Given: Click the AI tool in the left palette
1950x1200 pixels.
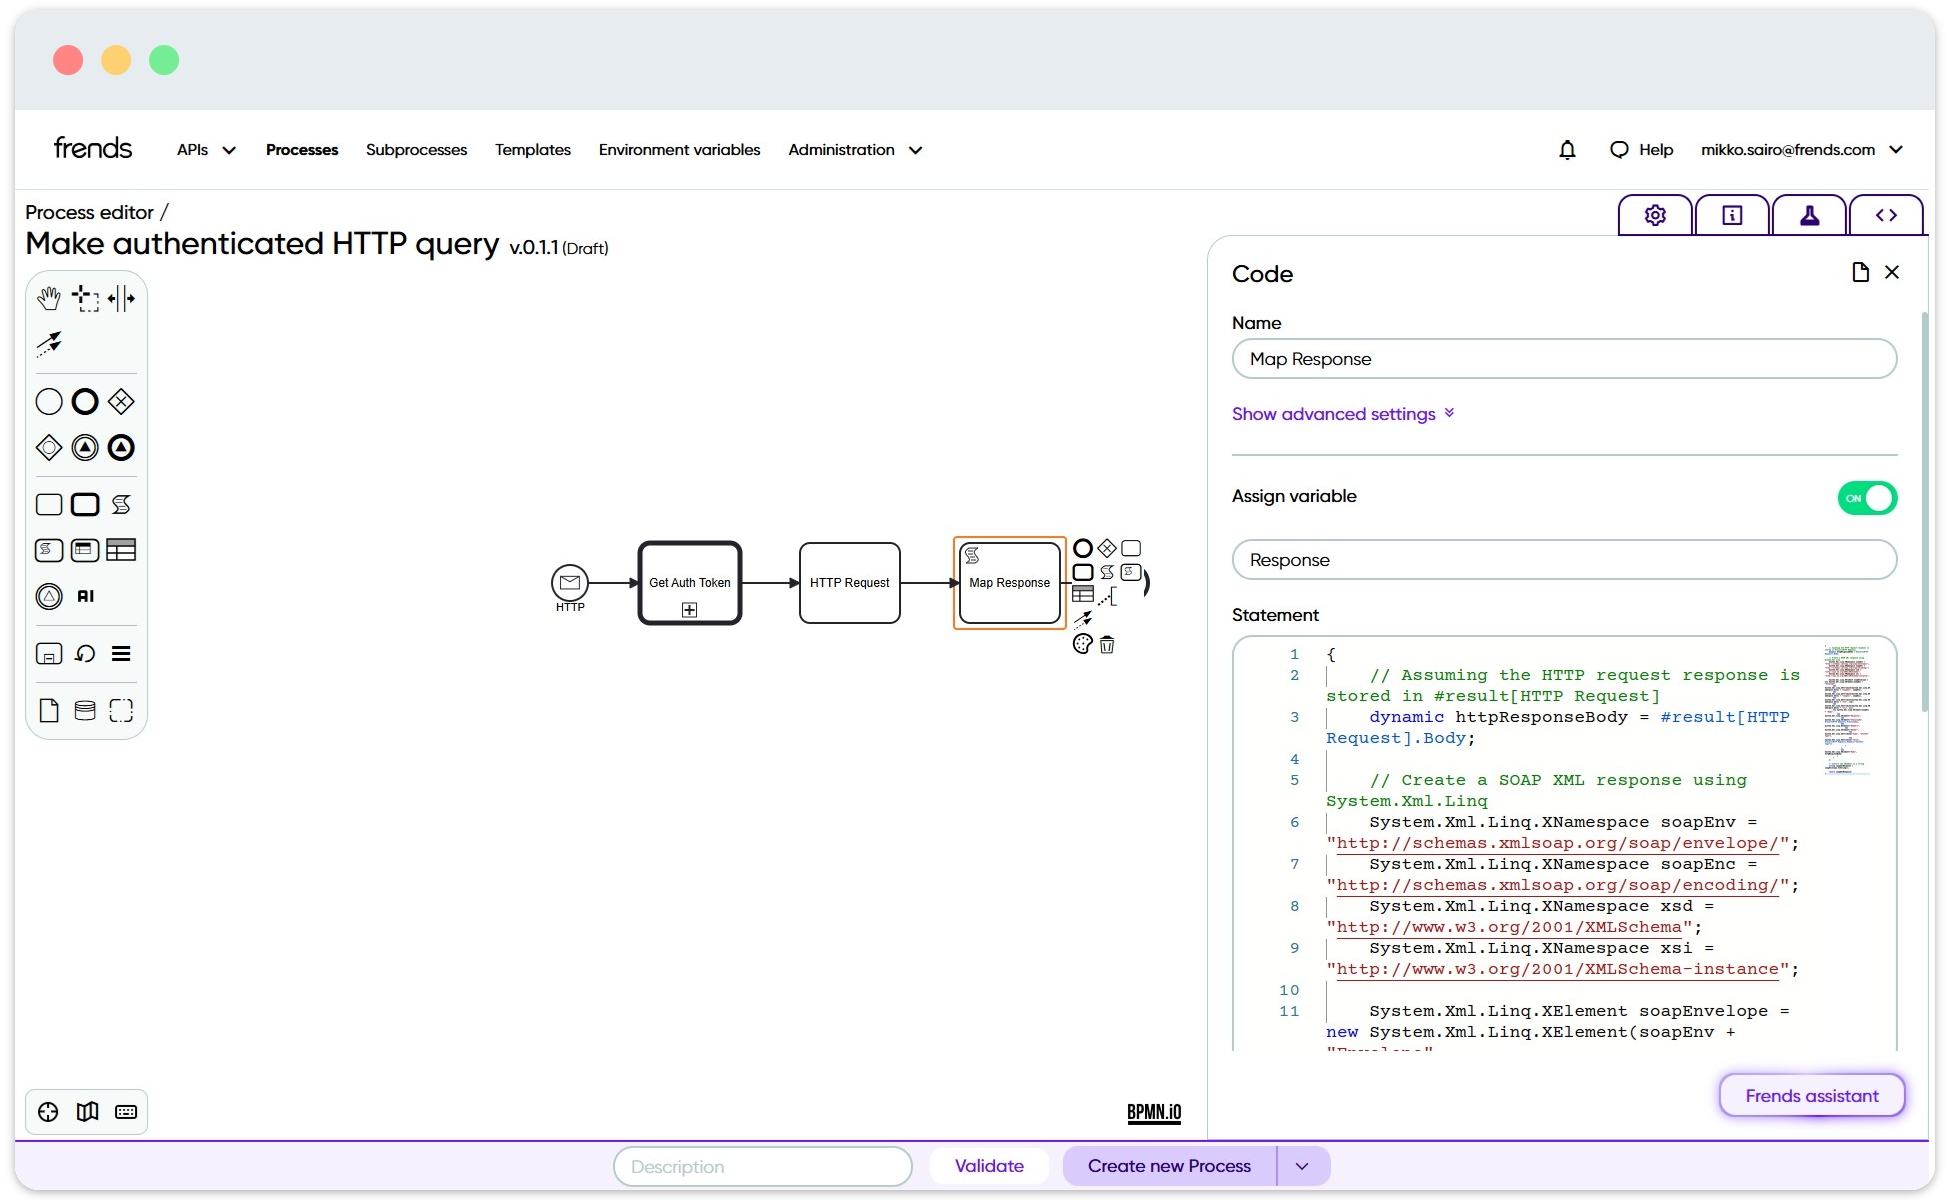Looking at the screenshot, I should point(85,596).
